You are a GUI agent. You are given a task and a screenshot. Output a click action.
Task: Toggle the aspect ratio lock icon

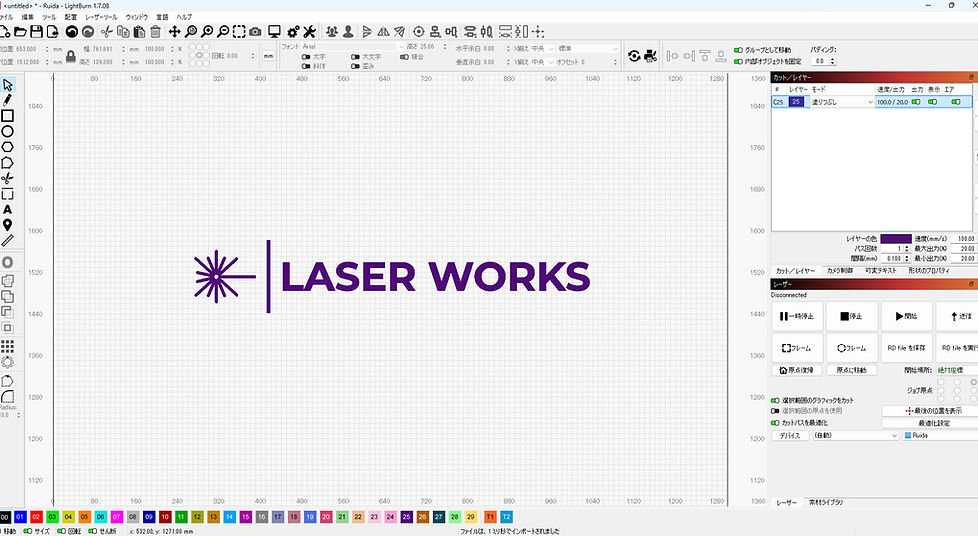tap(70, 56)
